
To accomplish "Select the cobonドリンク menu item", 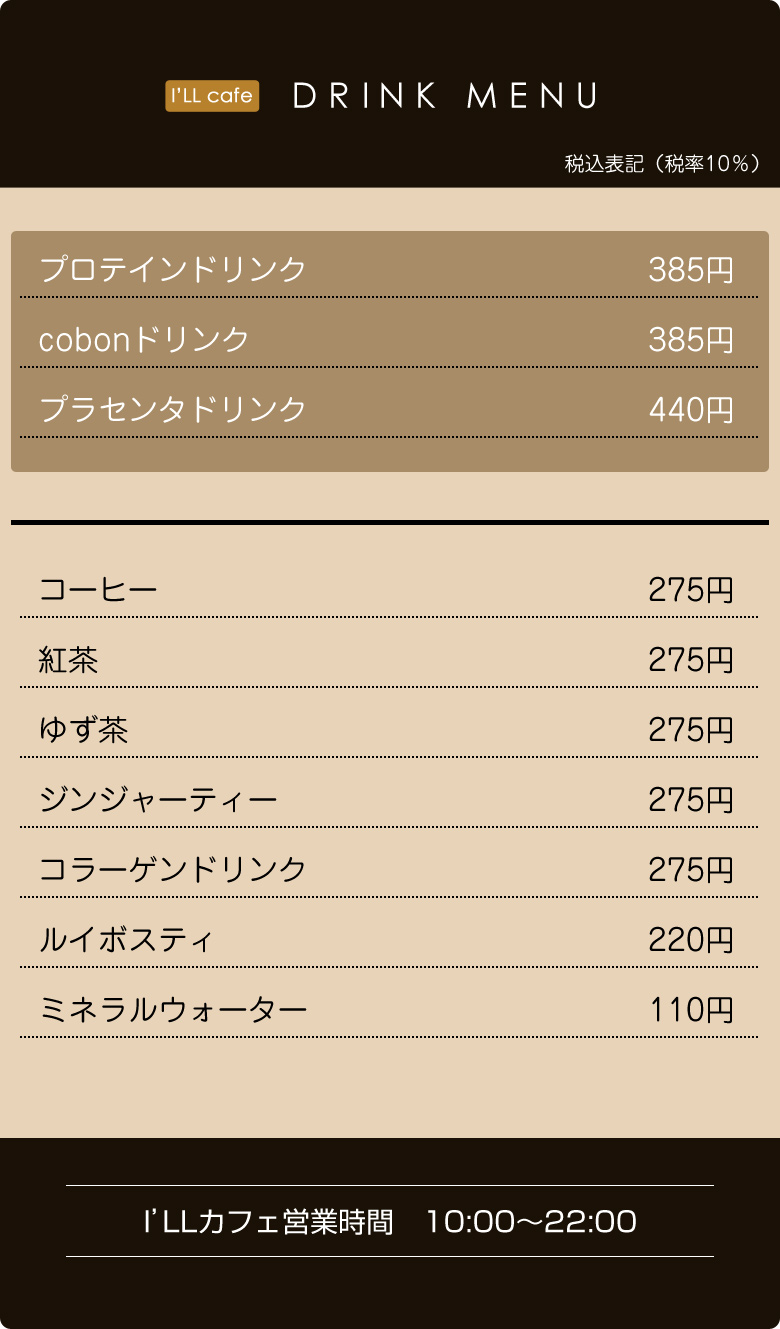I will click(388, 339).
